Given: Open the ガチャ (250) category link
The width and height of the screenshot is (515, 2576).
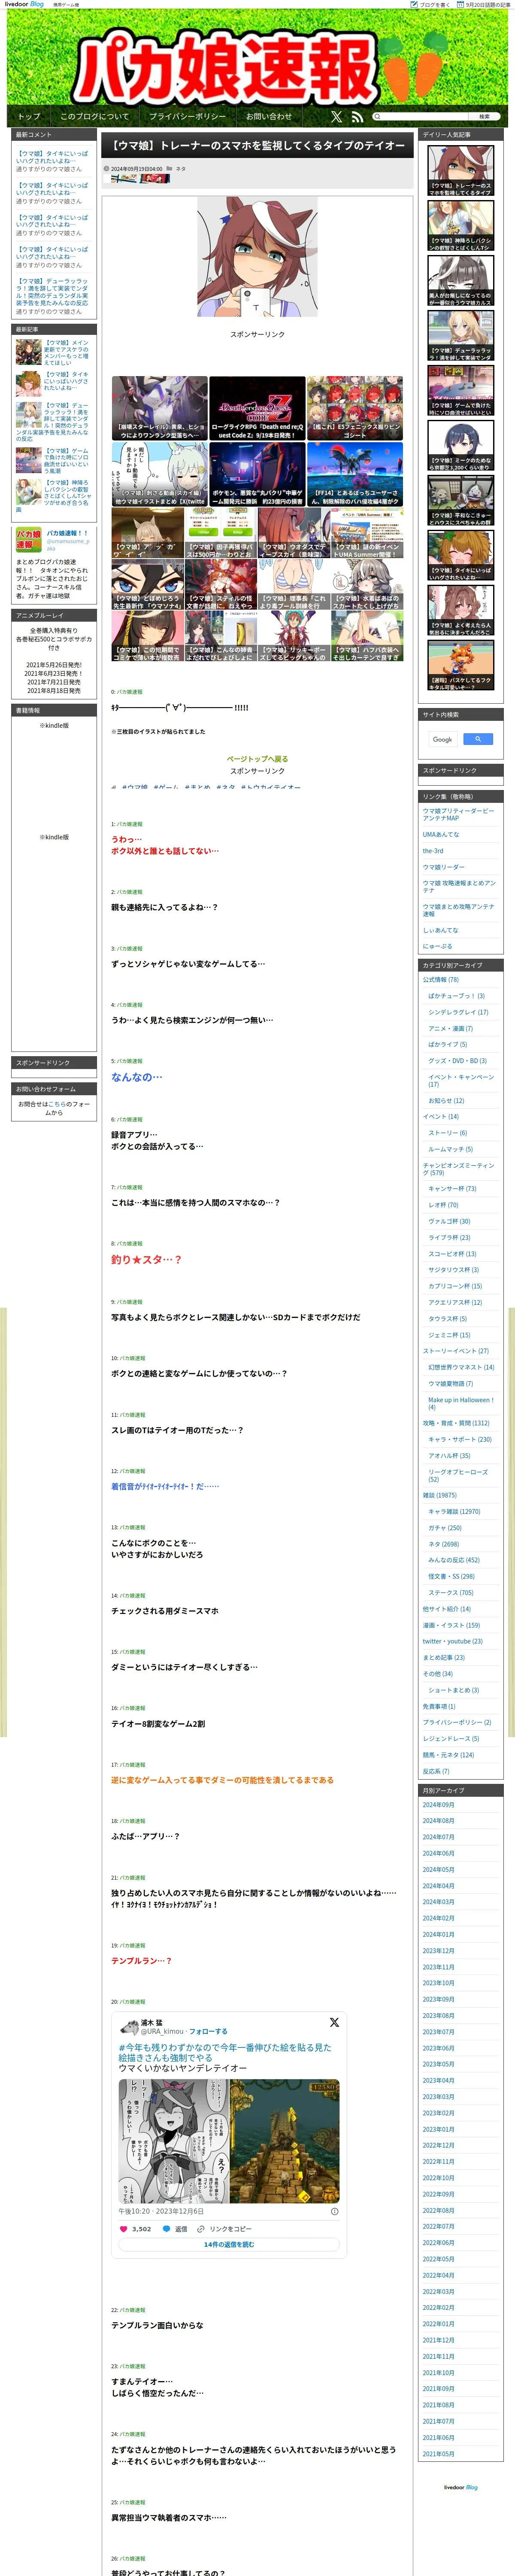Looking at the screenshot, I should point(445,1528).
